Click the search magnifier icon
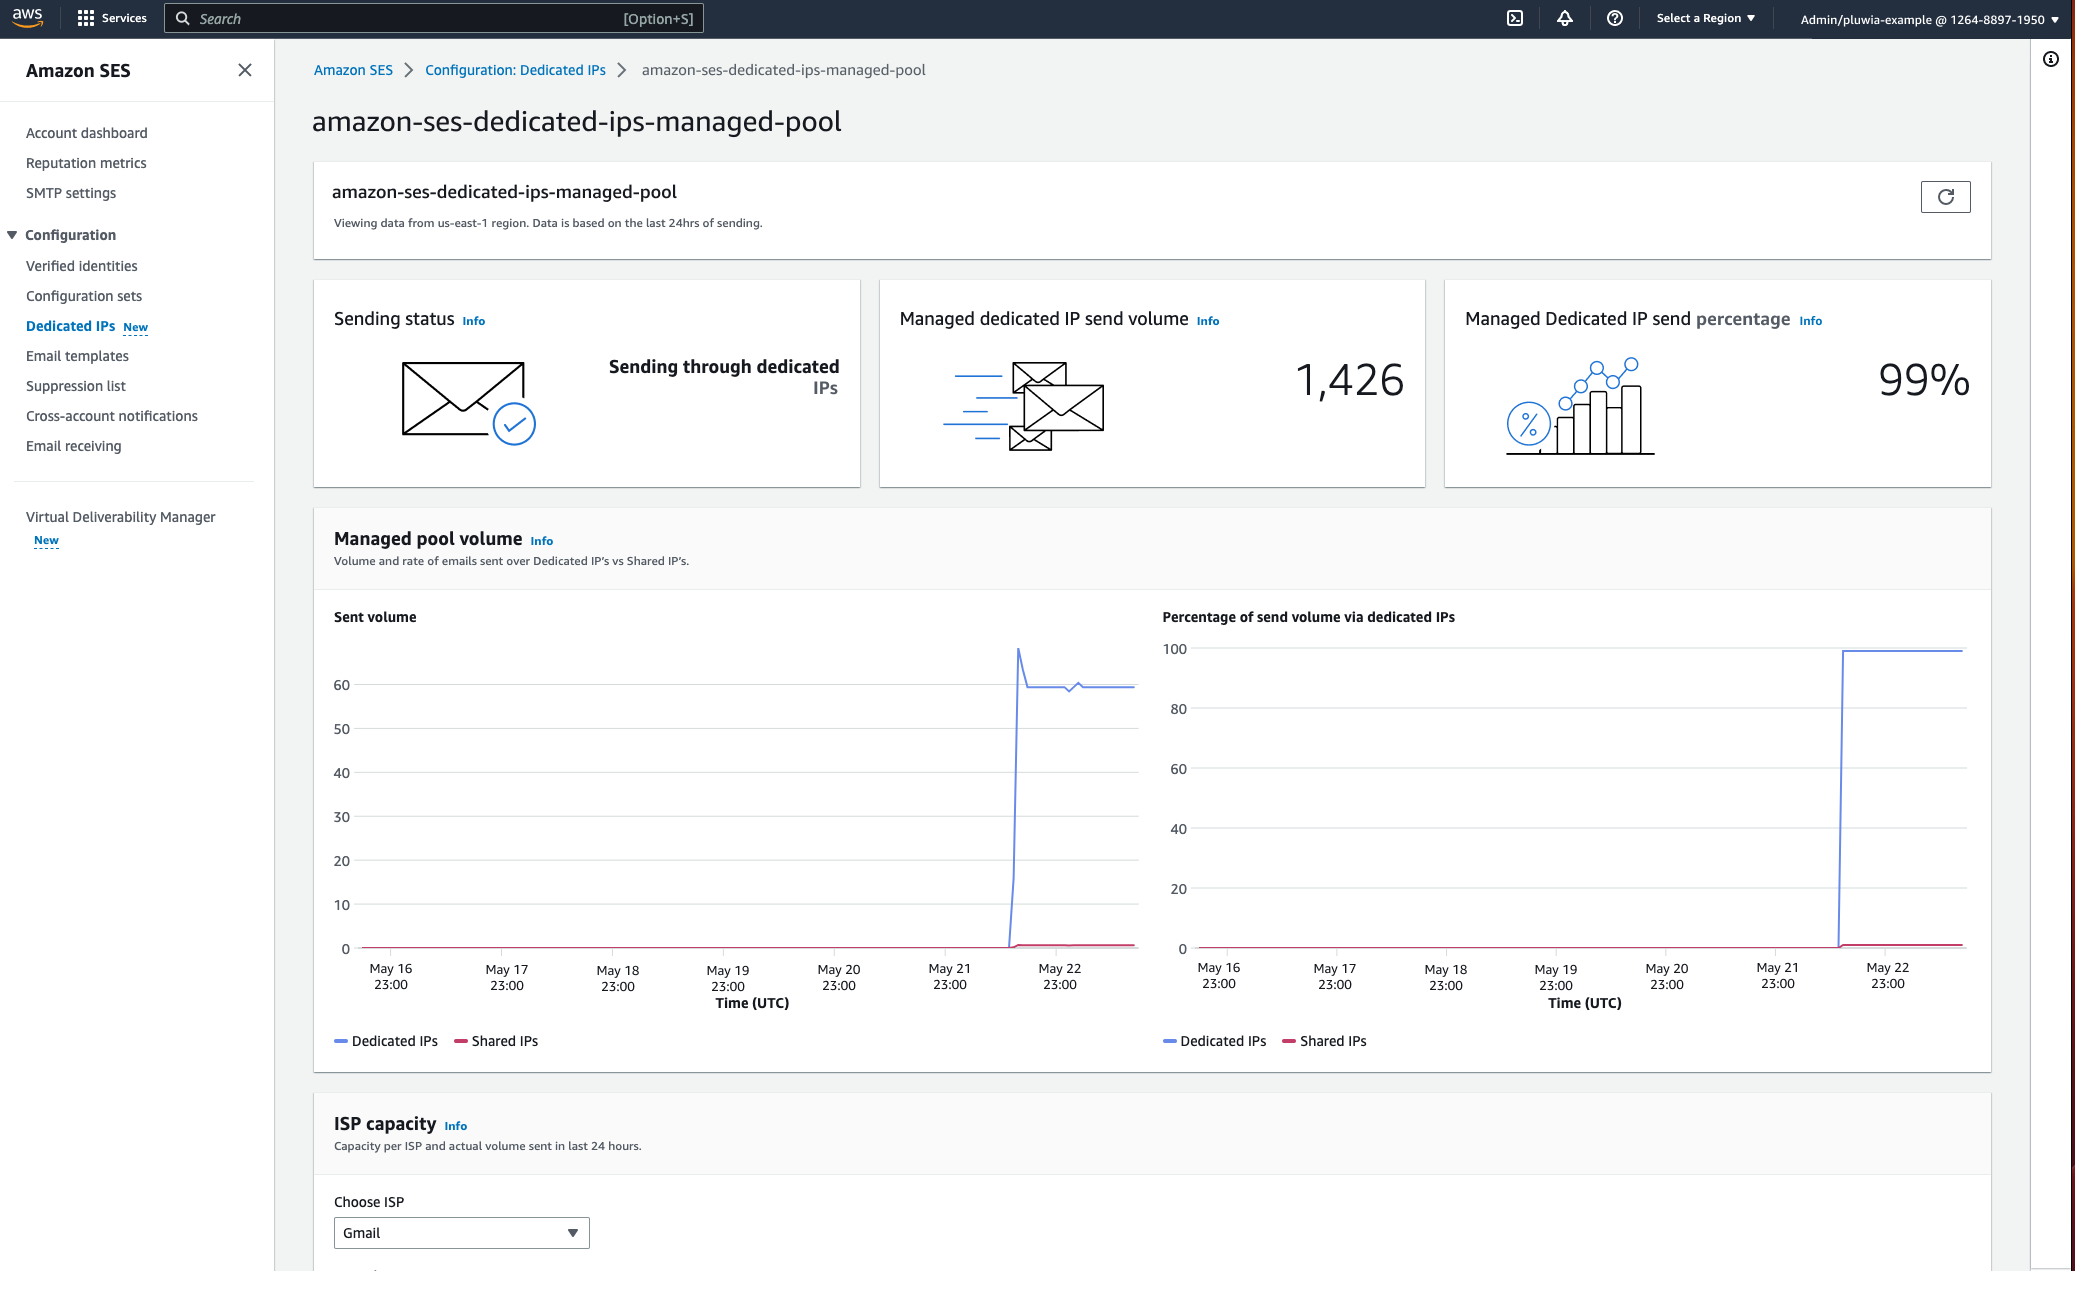This screenshot has height=1303, width=2075. pos(182,18)
